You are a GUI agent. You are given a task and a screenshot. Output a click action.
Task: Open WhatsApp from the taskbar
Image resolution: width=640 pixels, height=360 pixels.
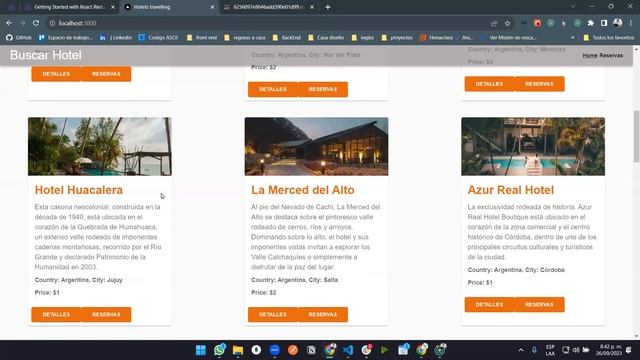click(220, 350)
